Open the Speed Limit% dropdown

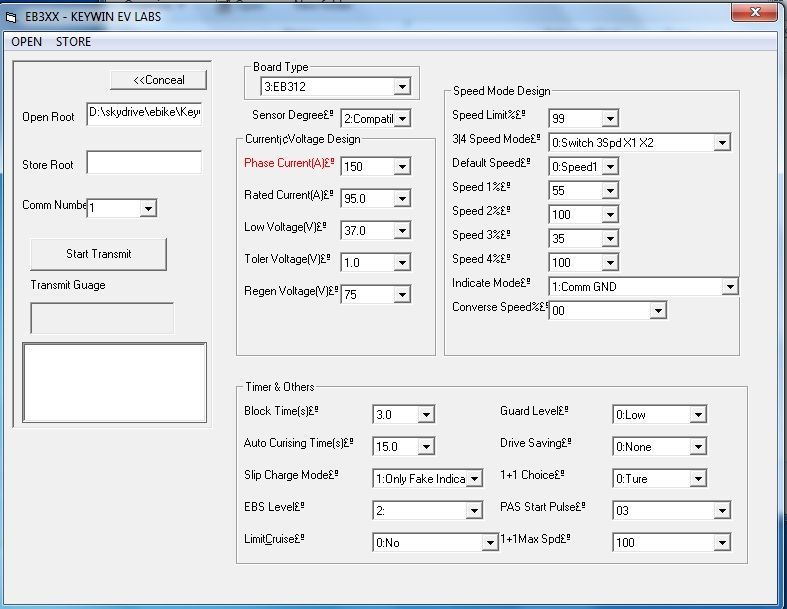point(609,119)
